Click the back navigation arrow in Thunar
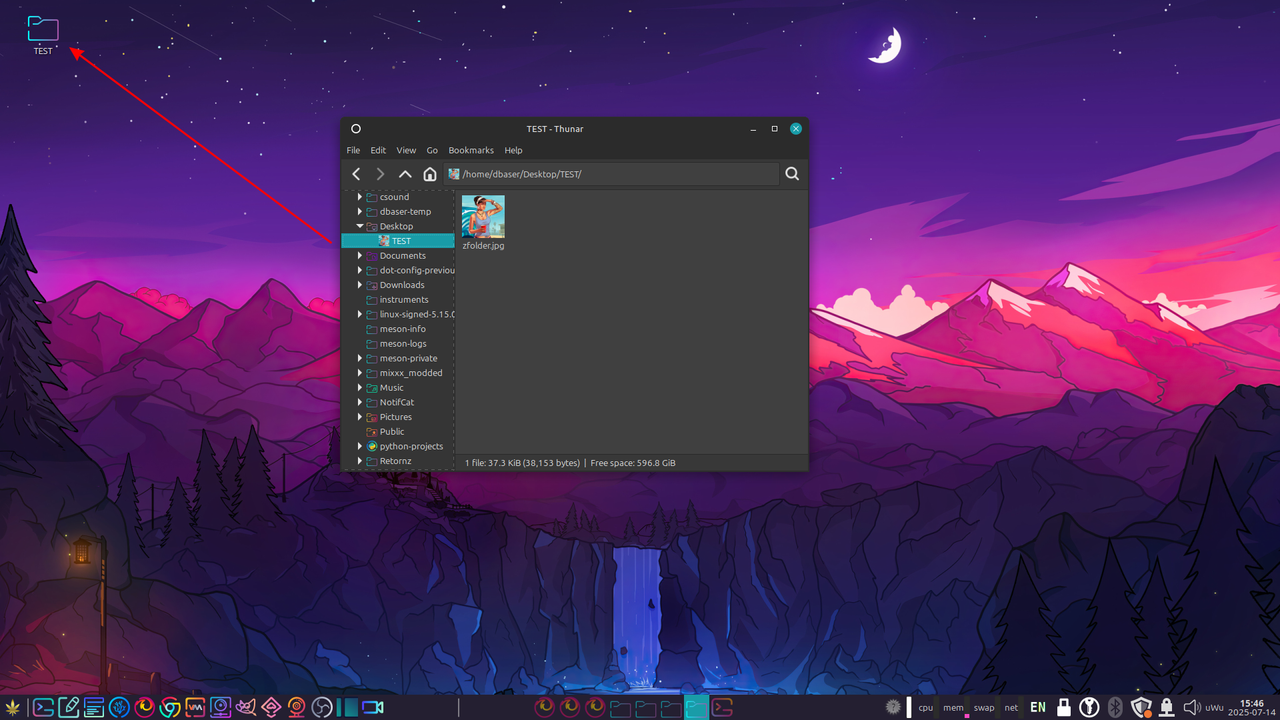The image size is (1280, 720). tap(356, 173)
